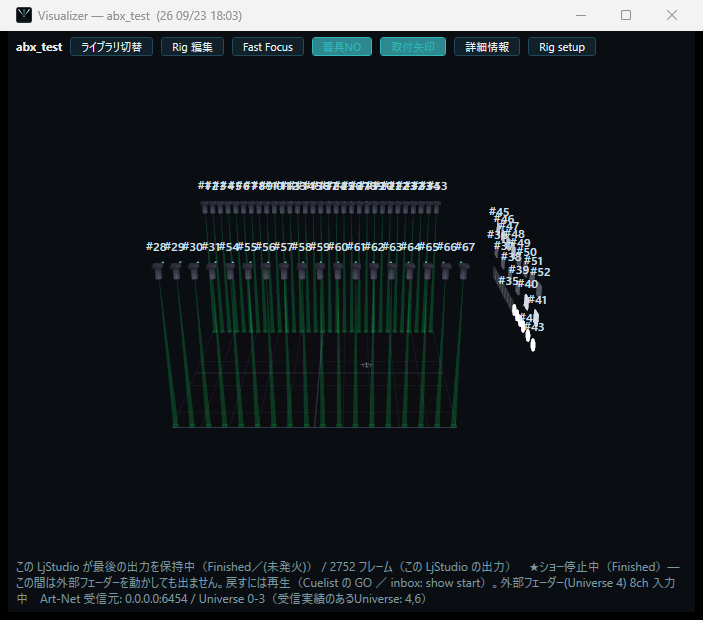Select the fixture under label #28
This screenshot has height=620, width=703.
tap(158, 271)
